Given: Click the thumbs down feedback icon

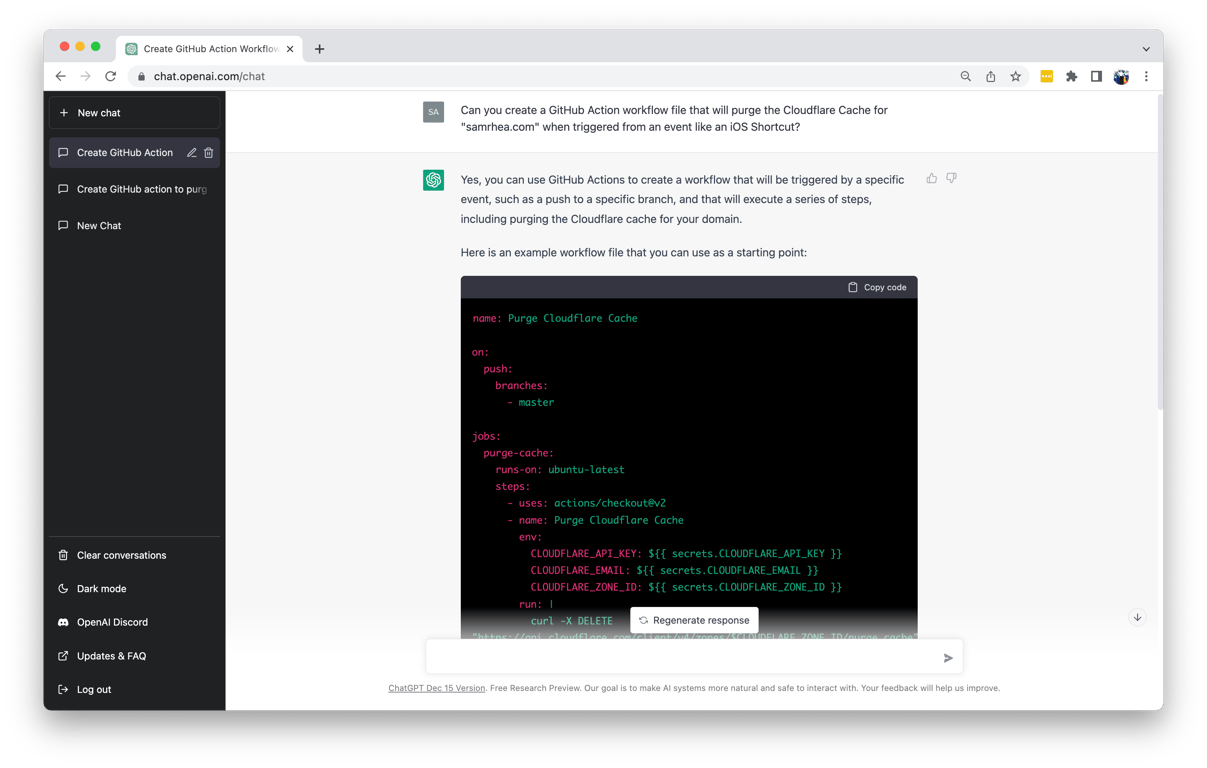Looking at the screenshot, I should point(951,178).
